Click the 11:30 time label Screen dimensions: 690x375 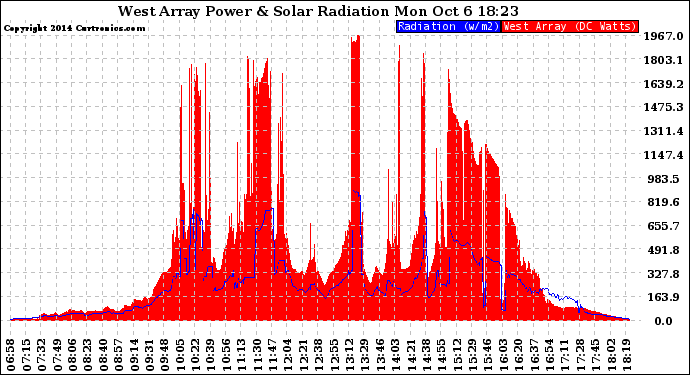click(257, 355)
